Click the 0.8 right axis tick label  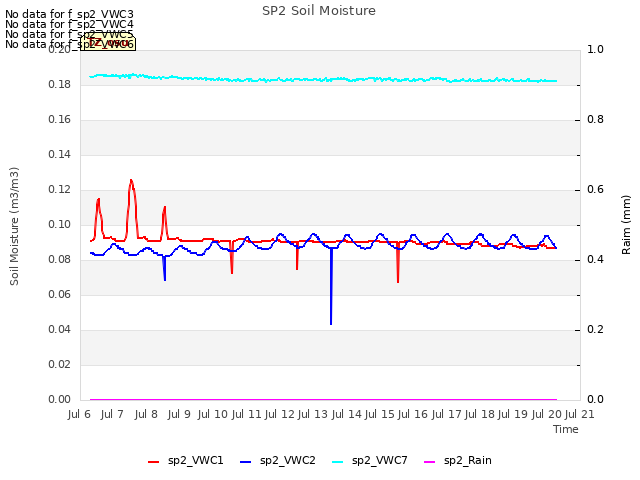(595, 120)
